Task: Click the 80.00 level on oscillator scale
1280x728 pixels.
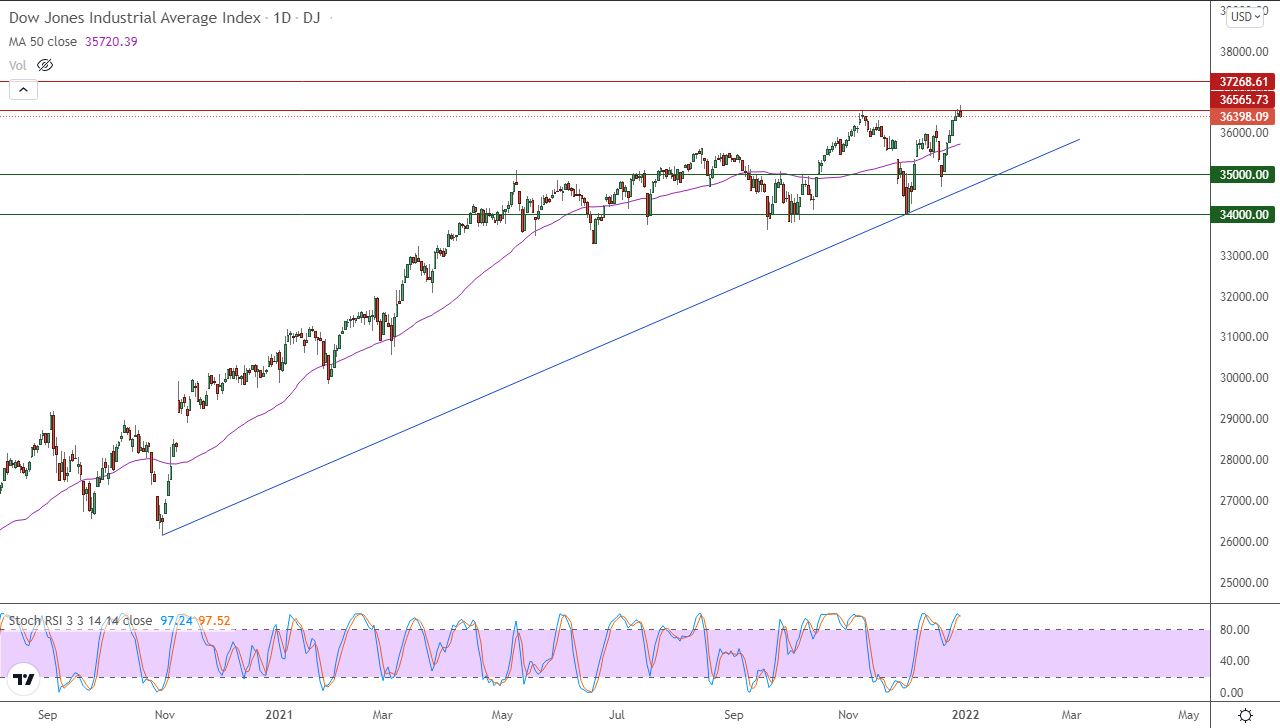Action: (x=1234, y=629)
